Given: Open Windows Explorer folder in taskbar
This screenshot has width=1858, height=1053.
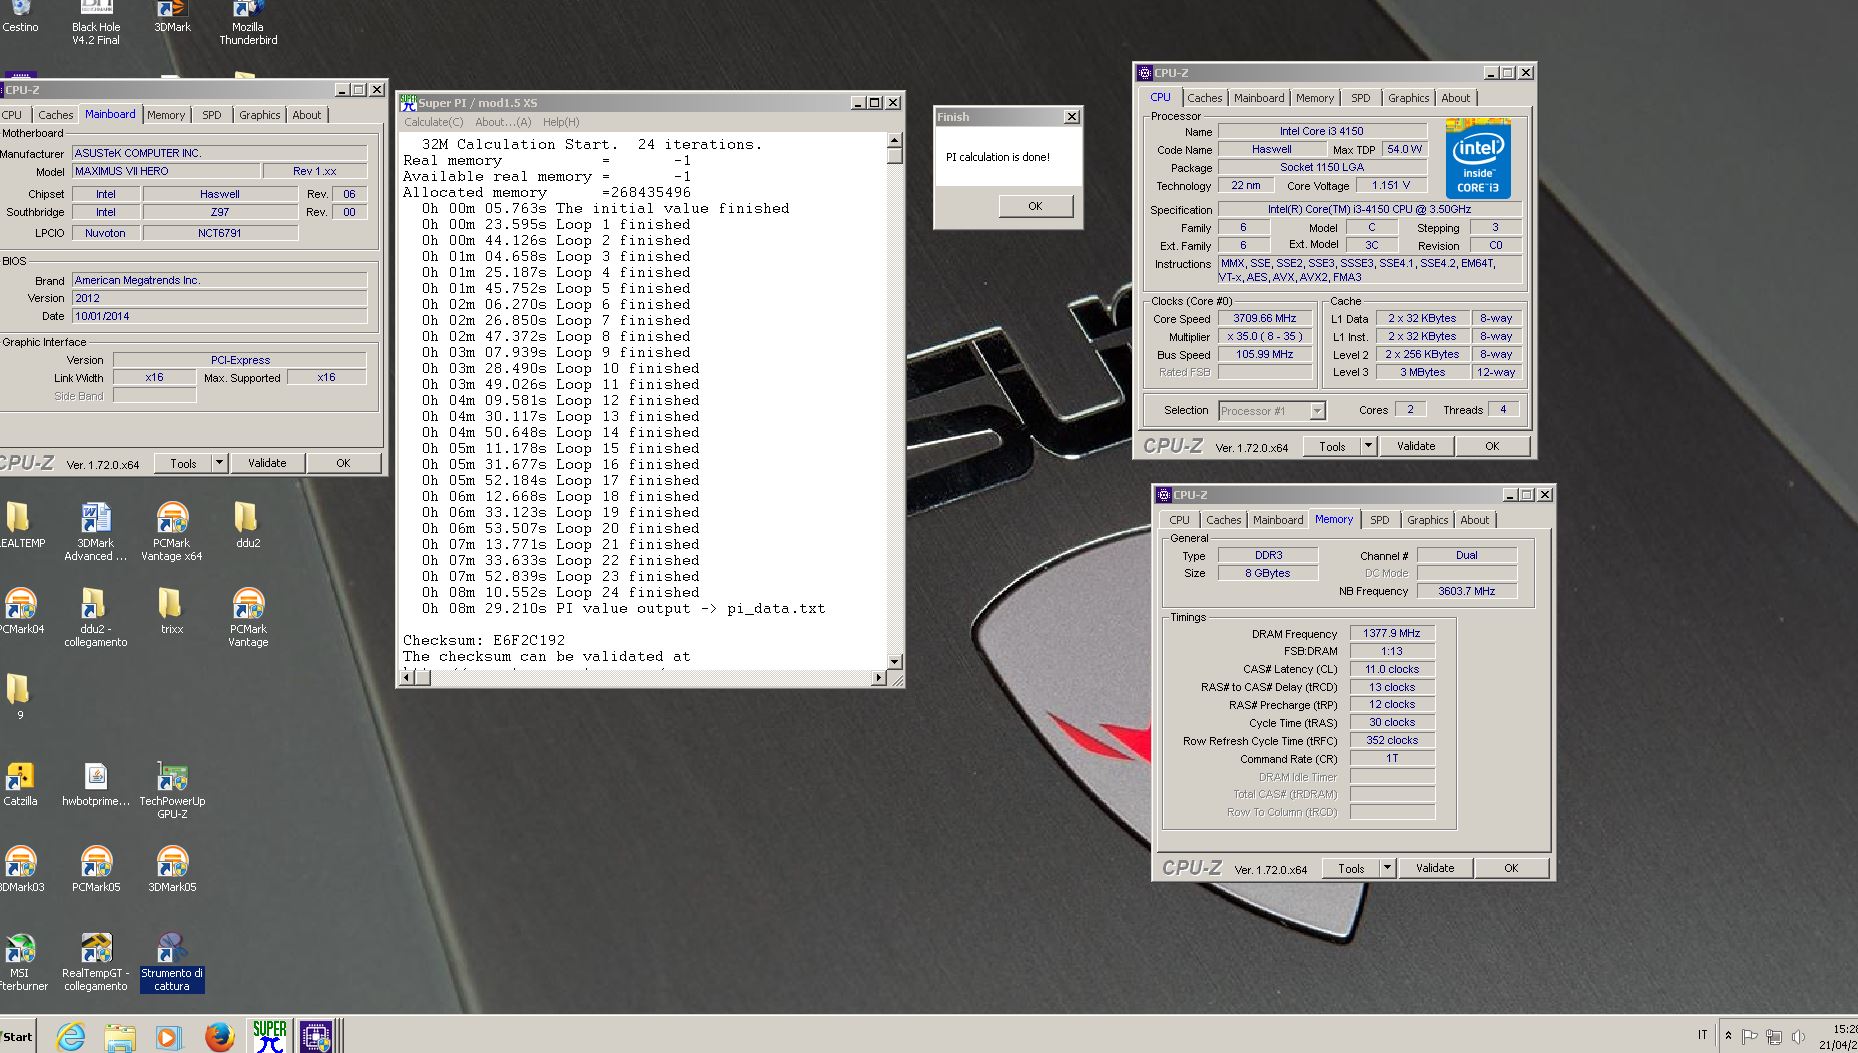Looking at the screenshot, I should click(x=120, y=1036).
